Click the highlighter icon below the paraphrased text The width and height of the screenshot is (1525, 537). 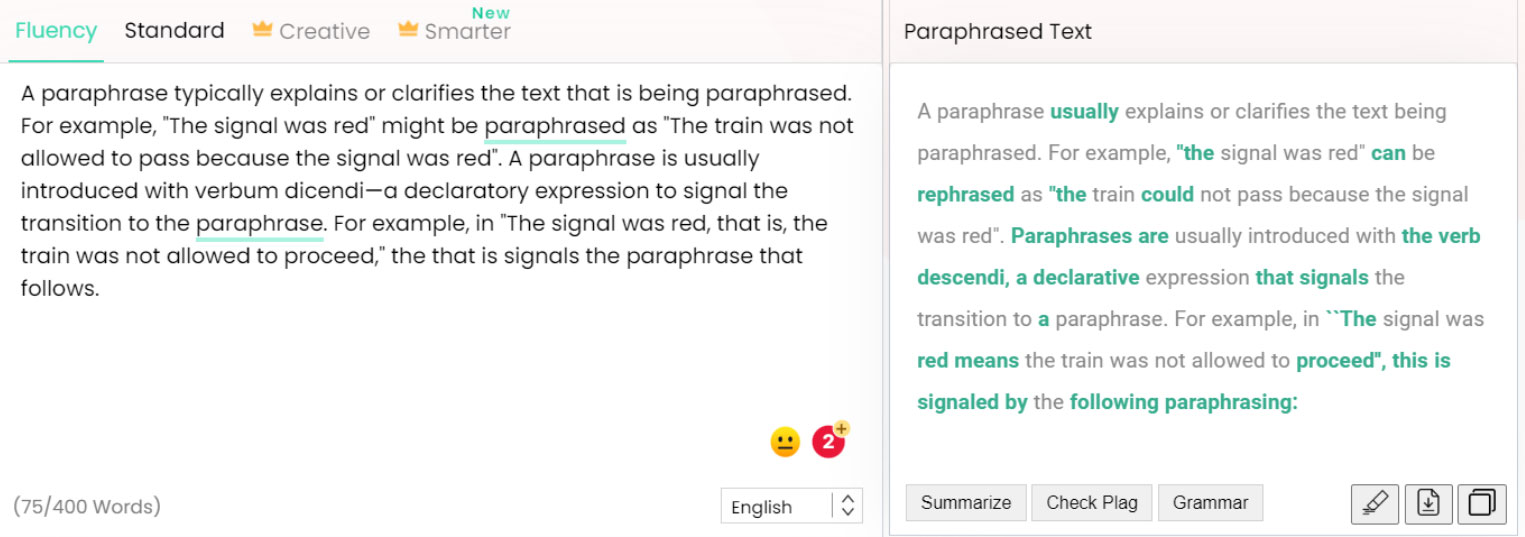1375,503
